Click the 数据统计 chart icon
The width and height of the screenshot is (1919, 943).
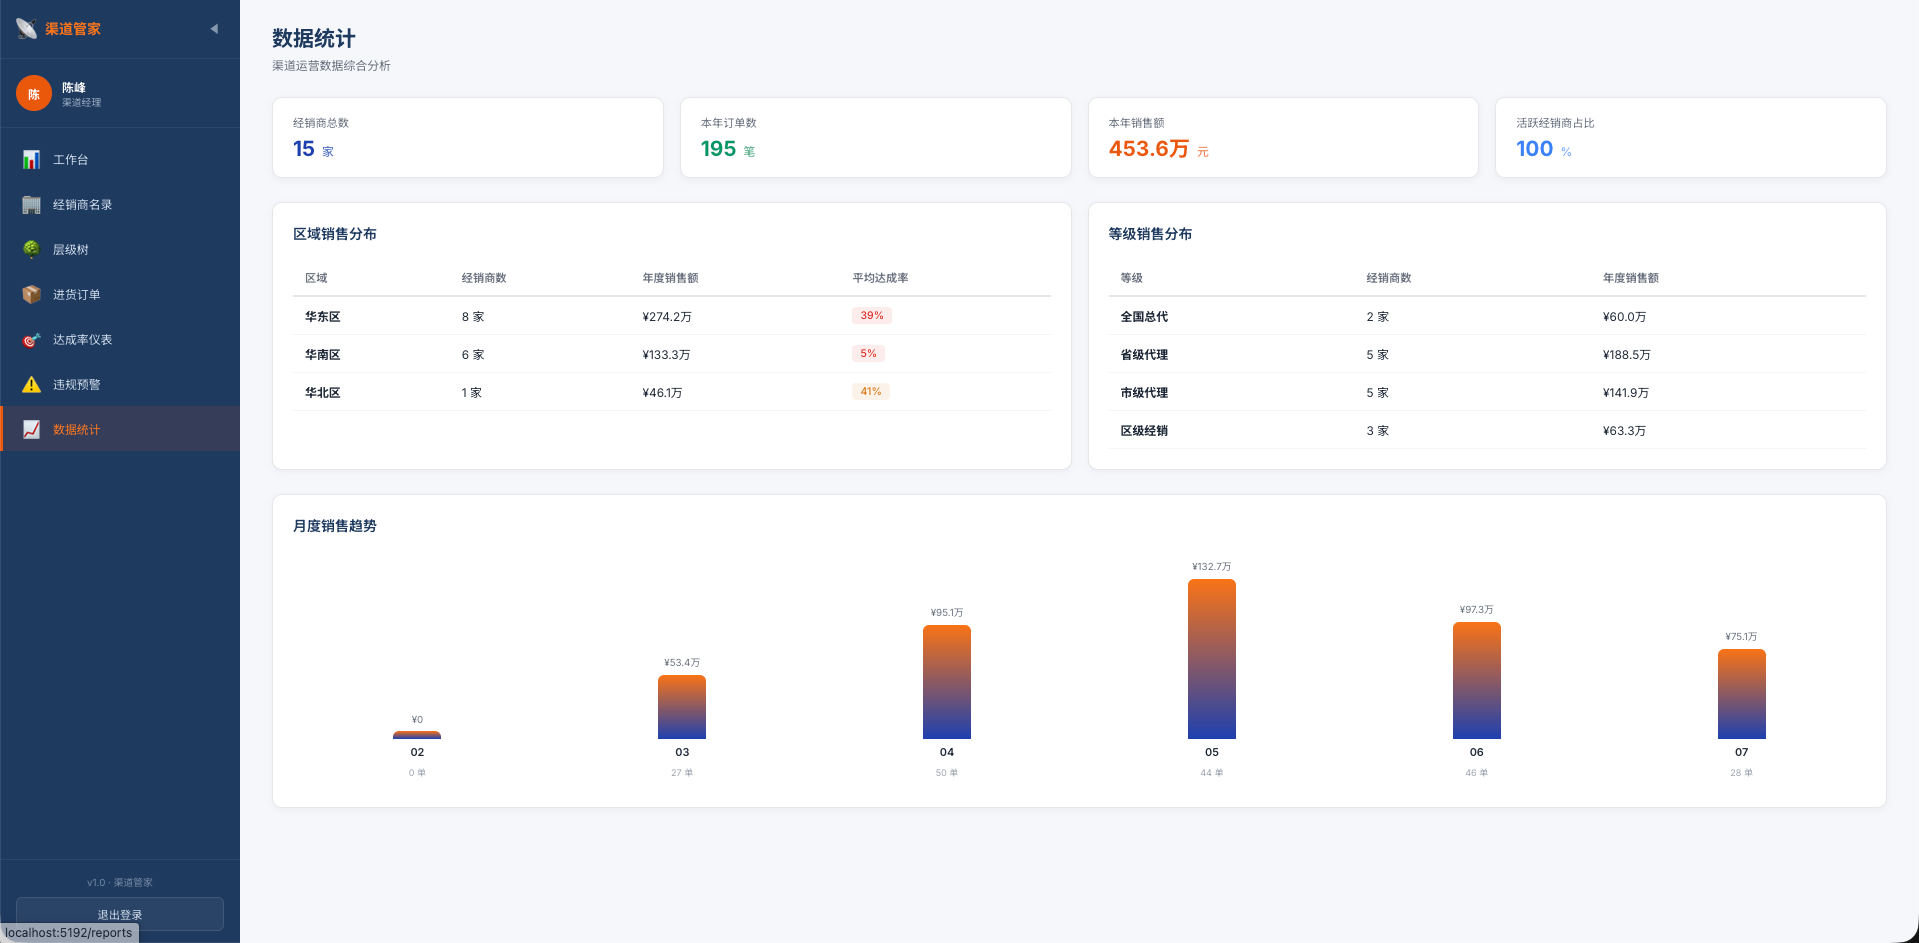pos(32,430)
